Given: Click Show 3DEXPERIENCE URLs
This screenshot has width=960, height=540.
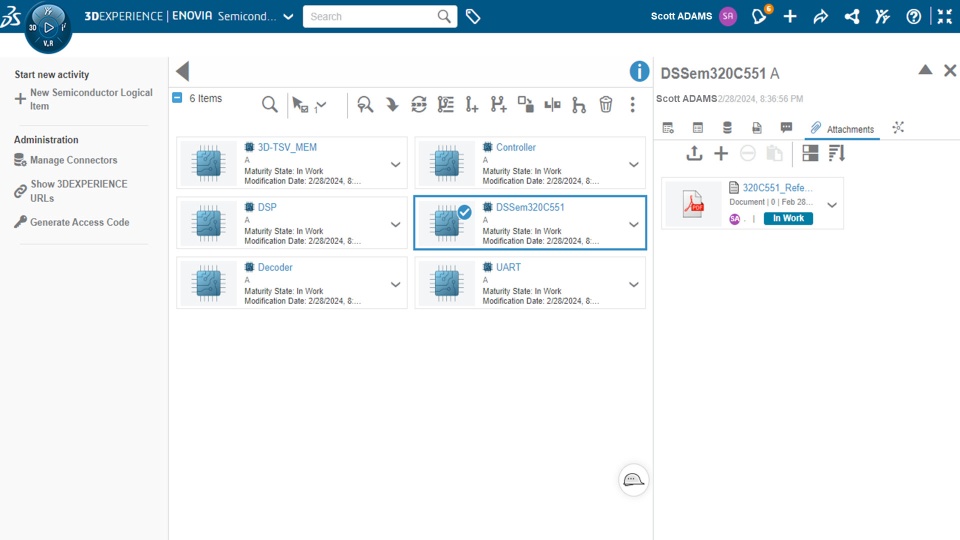Looking at the screenshot, I should coord(71,191).
